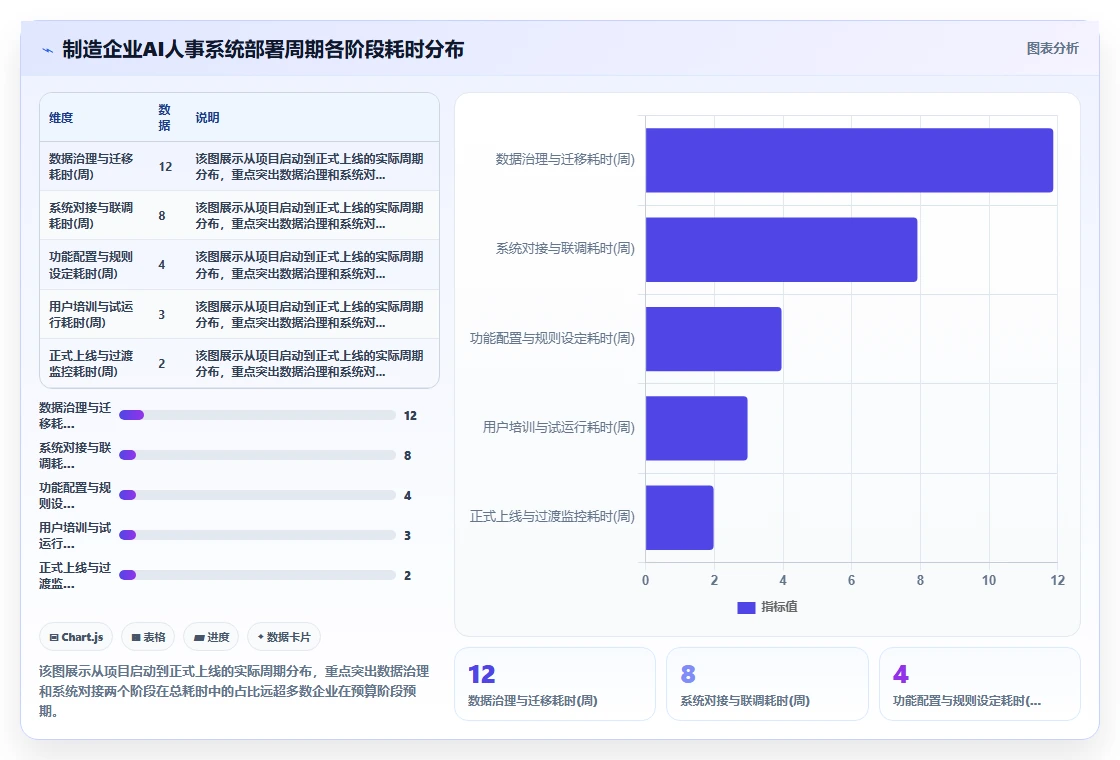Click y-axis label 用户培训与试运行耗时(周)
1120x760 pixels.
pos(559,427)
